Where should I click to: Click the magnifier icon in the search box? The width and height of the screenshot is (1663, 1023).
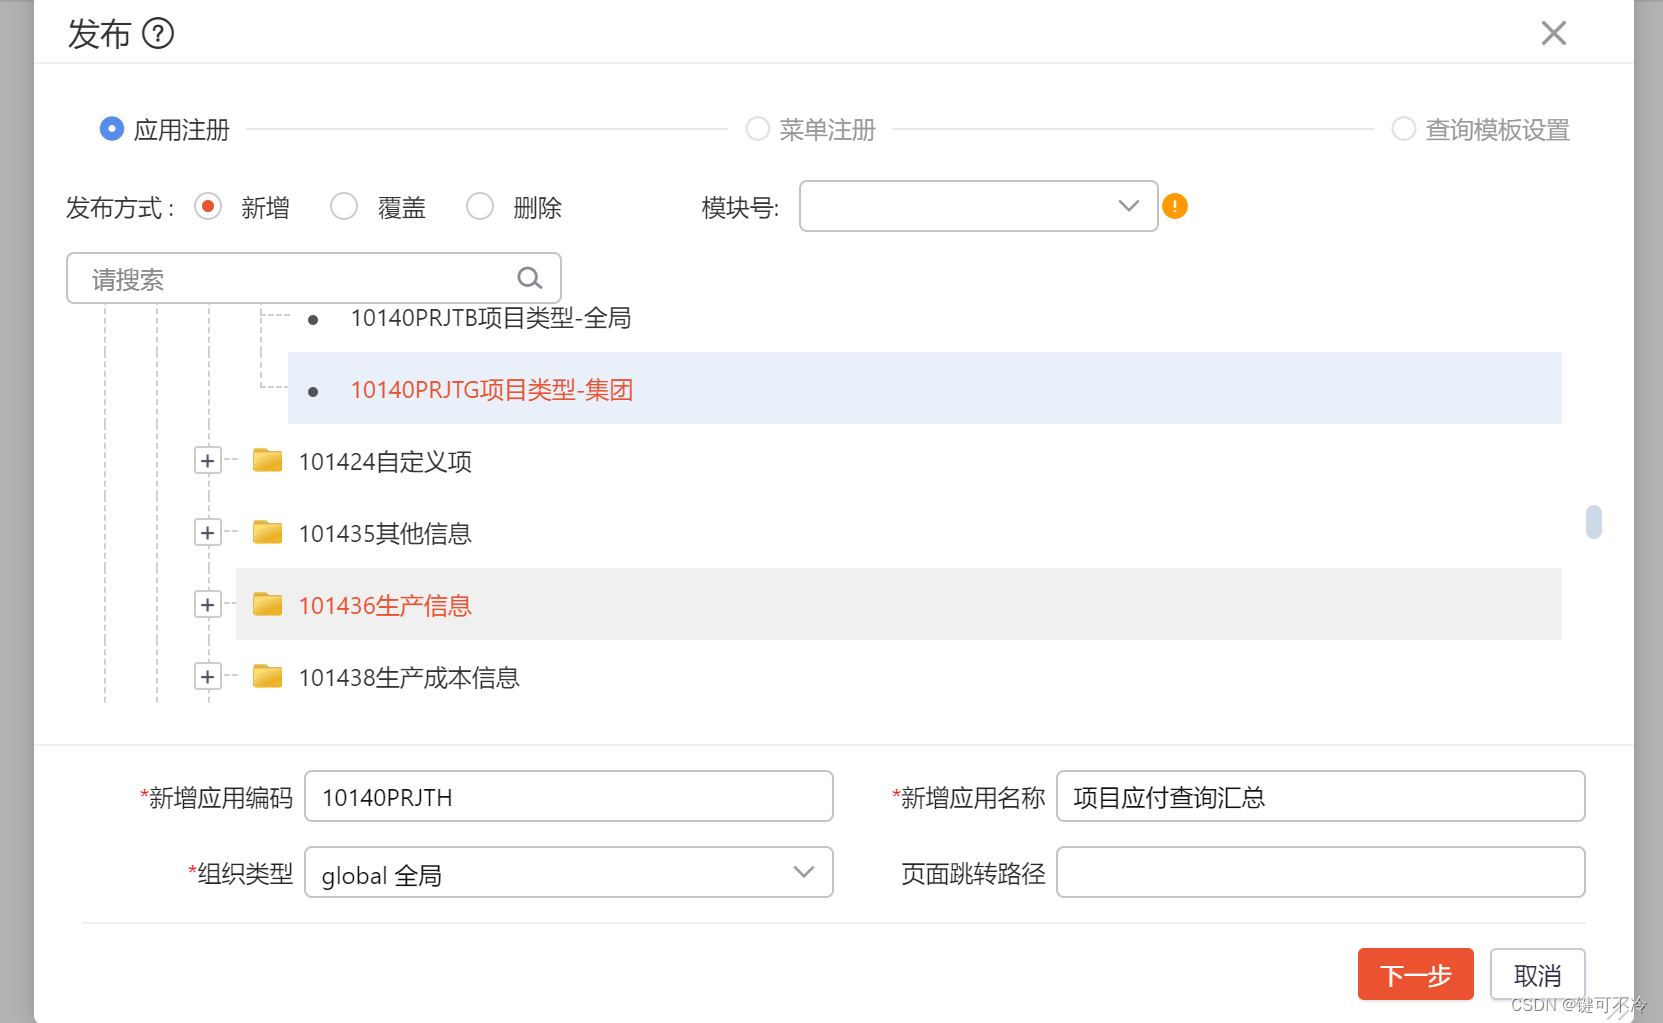click(x=529, y=278)
